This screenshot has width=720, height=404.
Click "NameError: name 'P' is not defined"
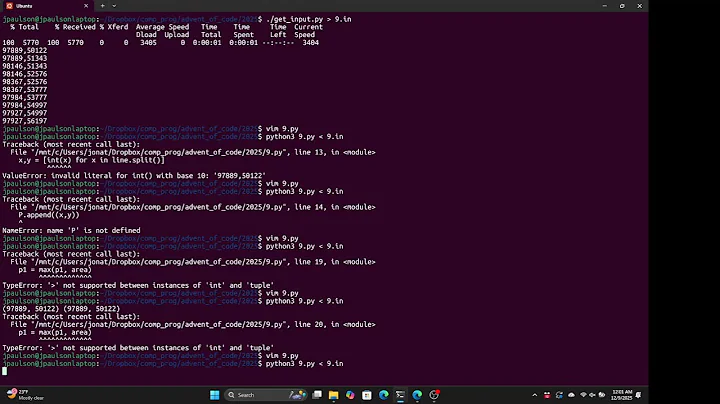pos(71,230)
